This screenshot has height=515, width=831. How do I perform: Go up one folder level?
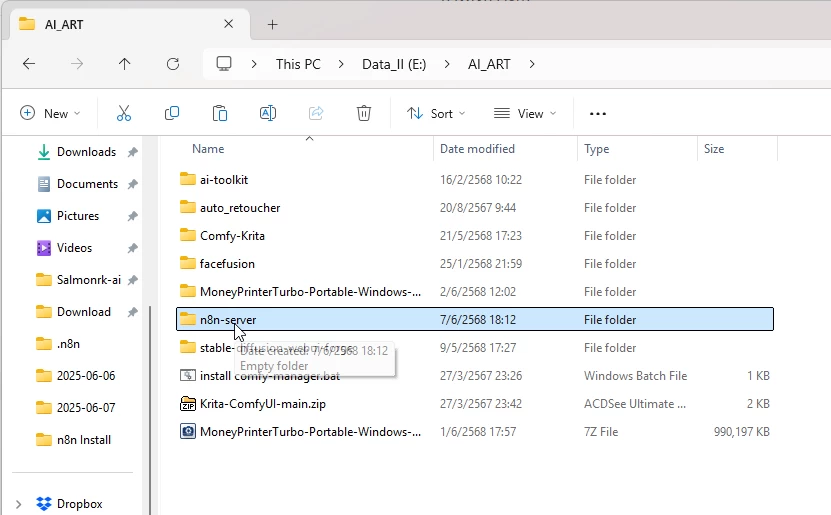click(x=124, y=64)
